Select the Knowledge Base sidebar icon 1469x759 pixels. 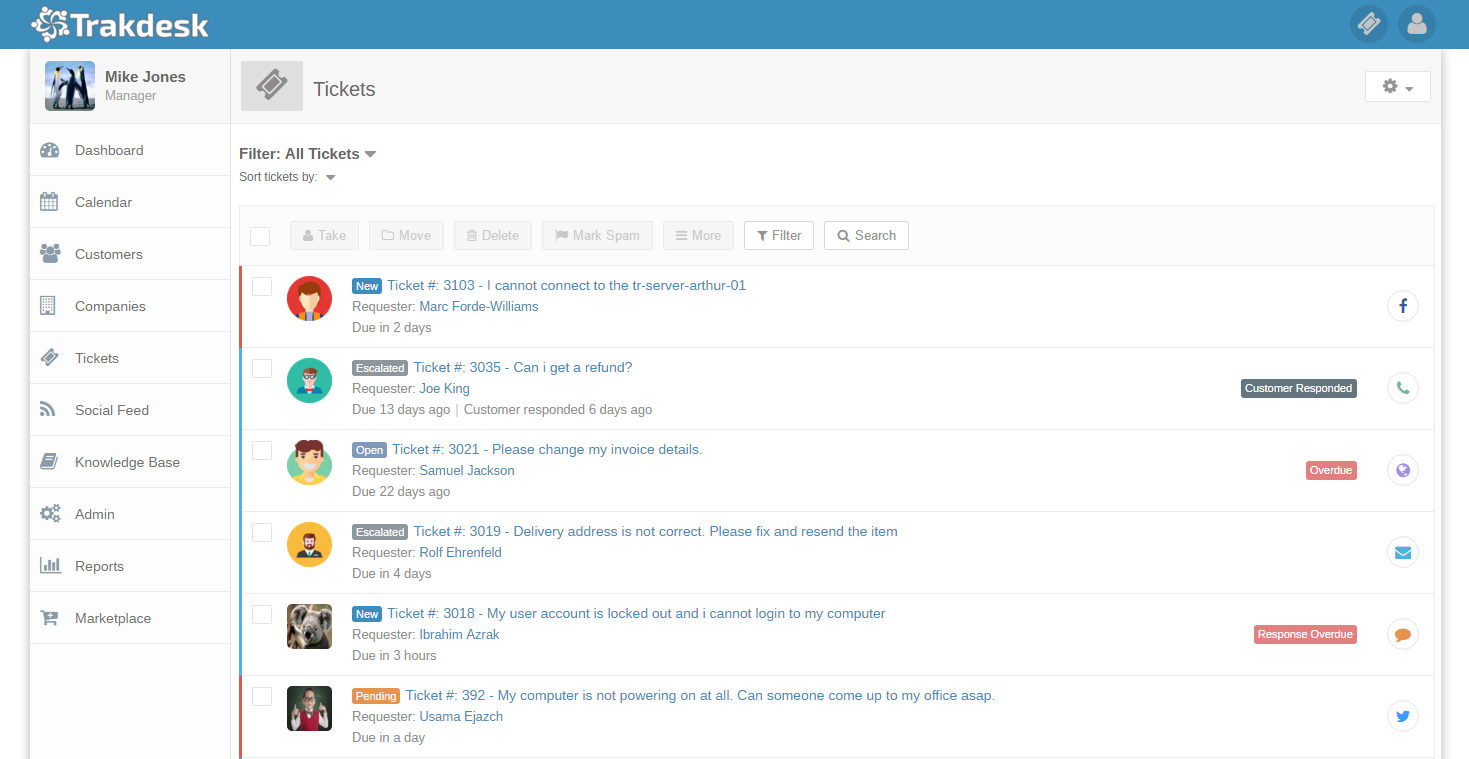coord(49,461)
